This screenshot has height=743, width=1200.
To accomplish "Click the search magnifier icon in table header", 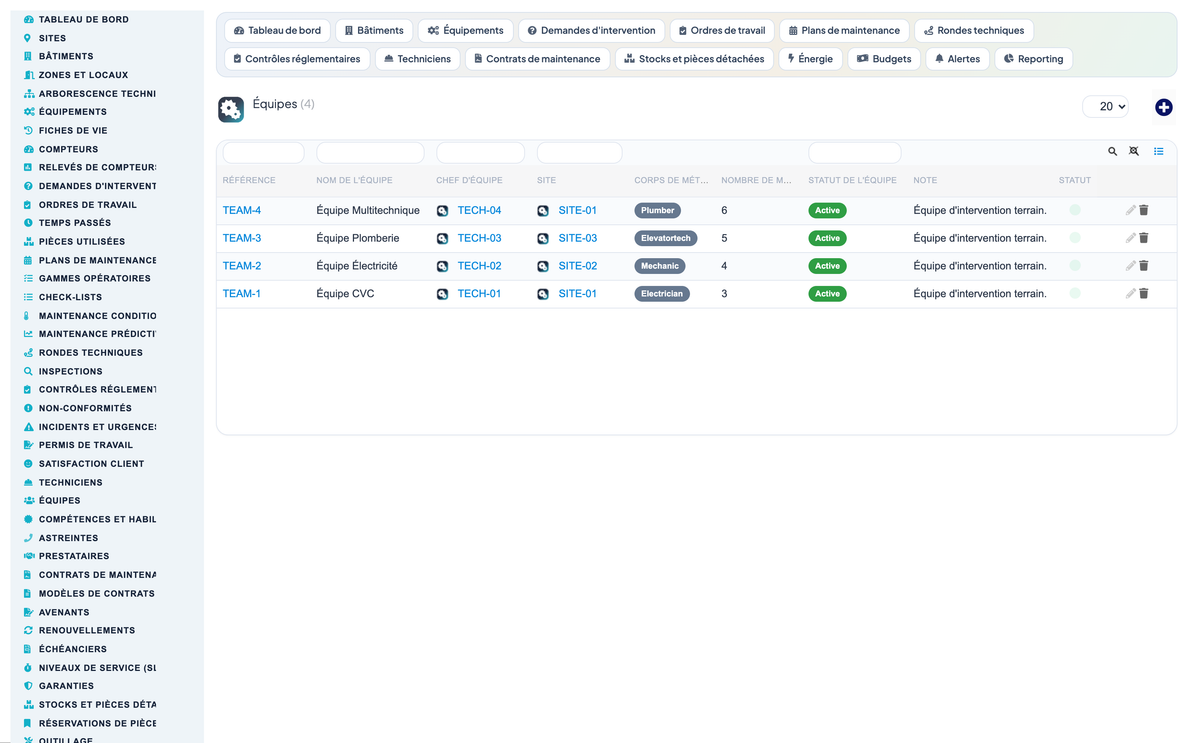I will (1112, 152).
